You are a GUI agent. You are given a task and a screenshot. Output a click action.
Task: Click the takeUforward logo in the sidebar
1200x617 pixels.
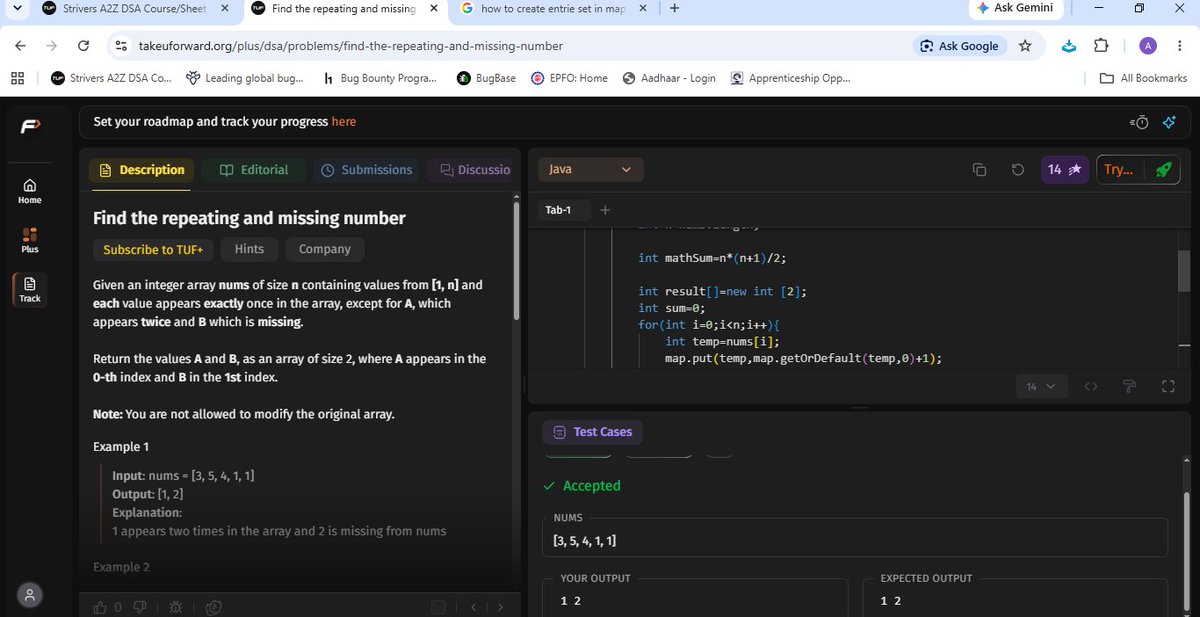(x=30, y=127)
